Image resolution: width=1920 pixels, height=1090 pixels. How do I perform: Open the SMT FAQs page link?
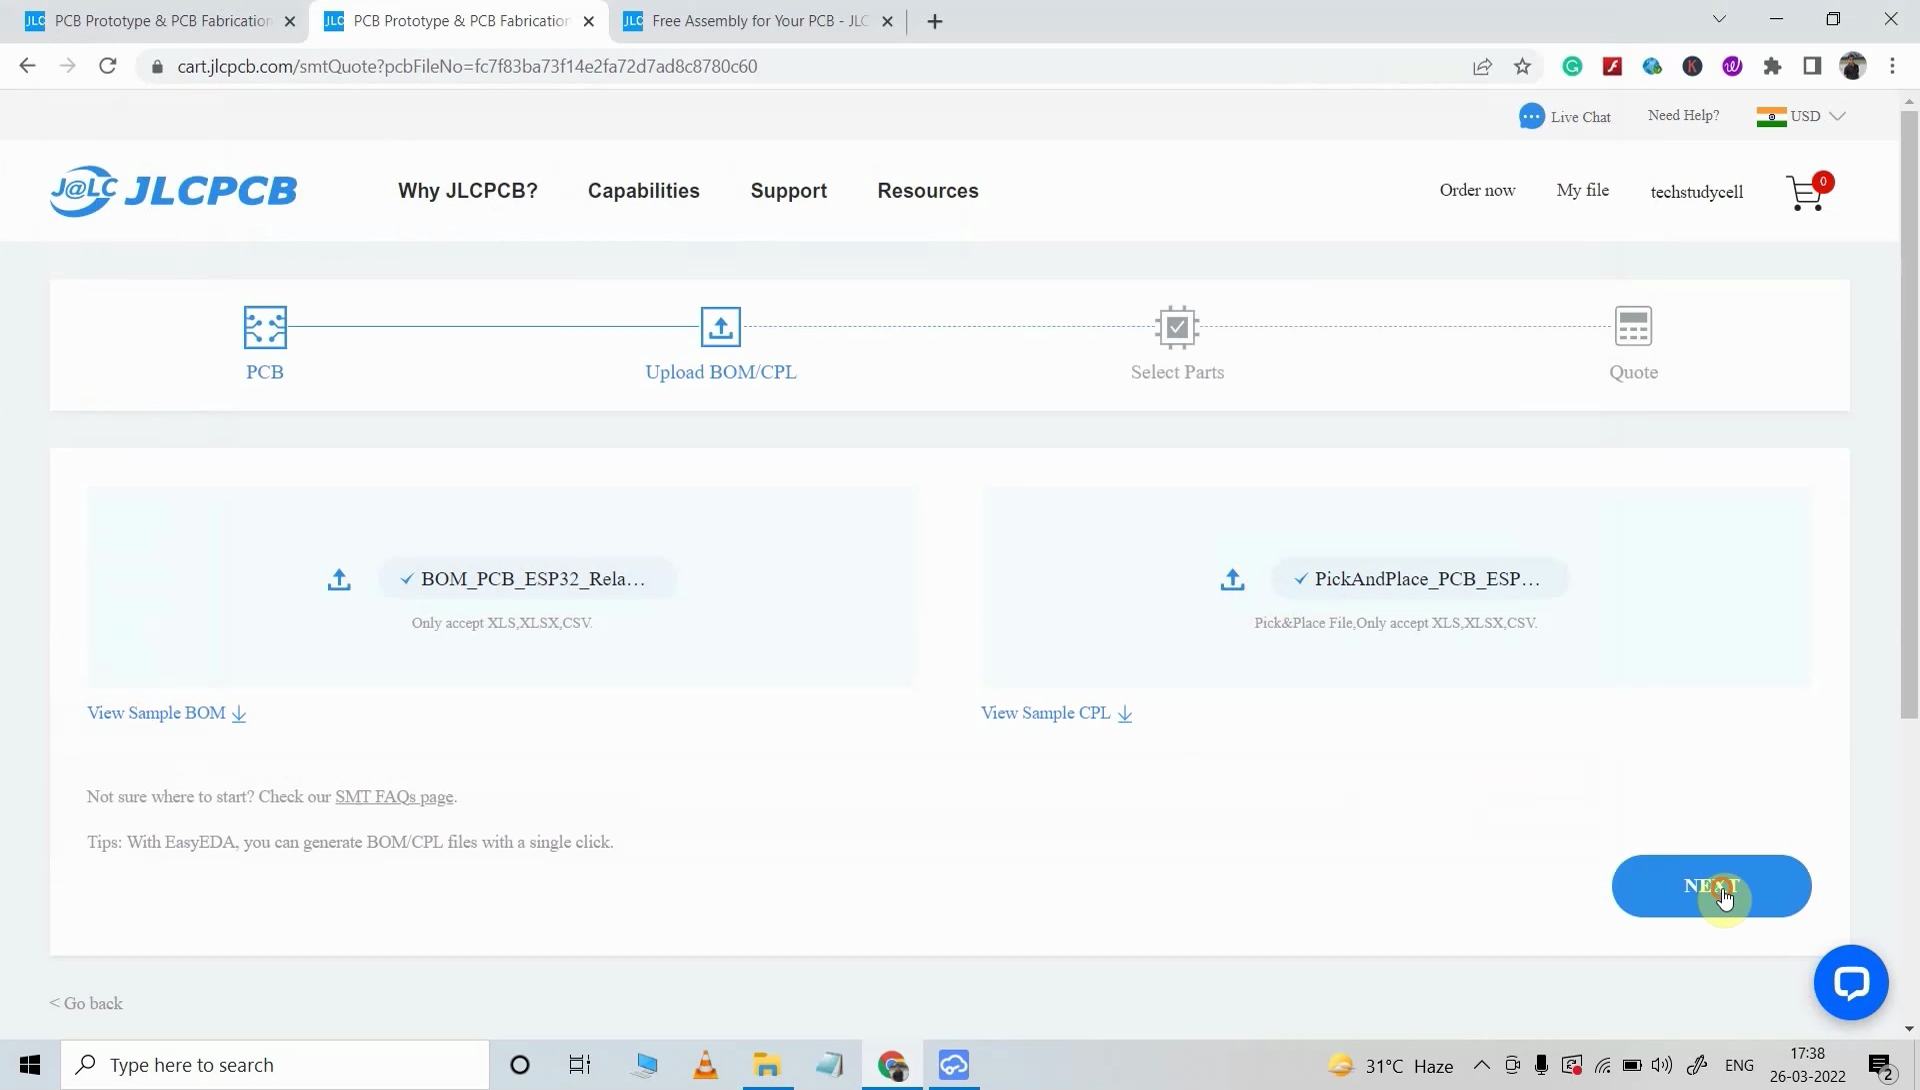pos(394,797)
